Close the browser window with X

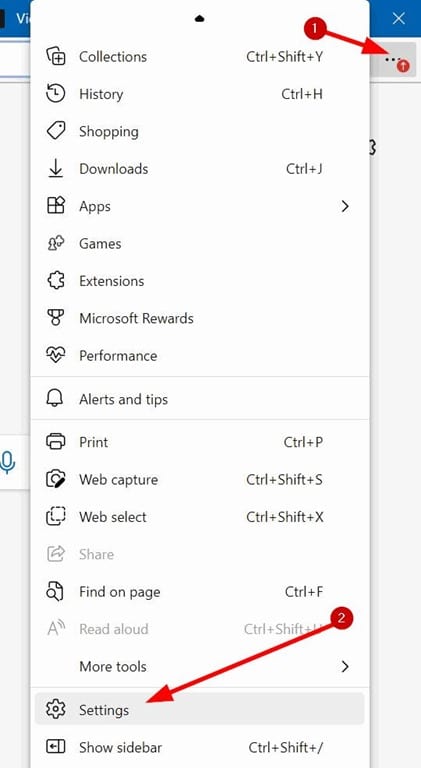click(x=398, y=19)
